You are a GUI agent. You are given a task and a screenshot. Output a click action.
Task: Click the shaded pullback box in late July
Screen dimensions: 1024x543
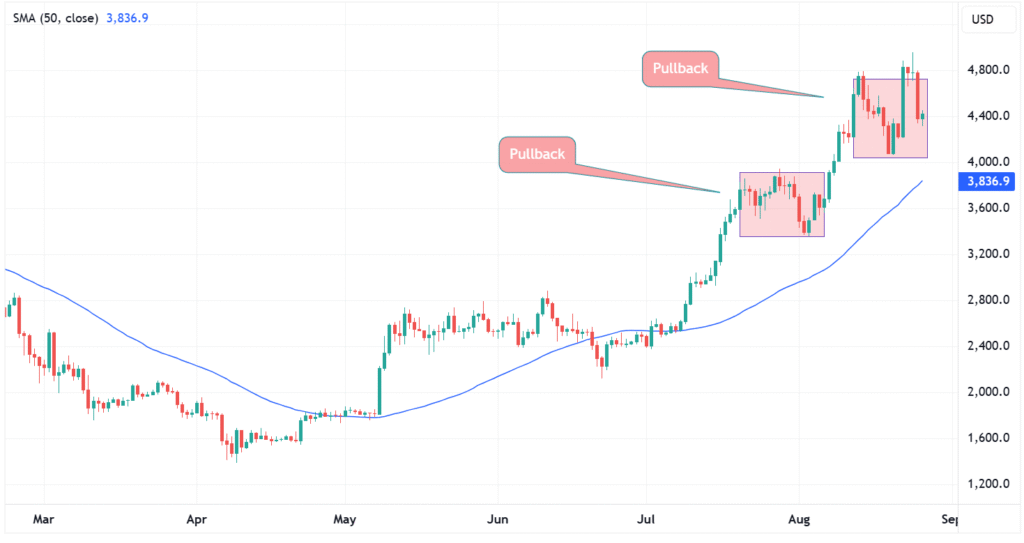781,204
